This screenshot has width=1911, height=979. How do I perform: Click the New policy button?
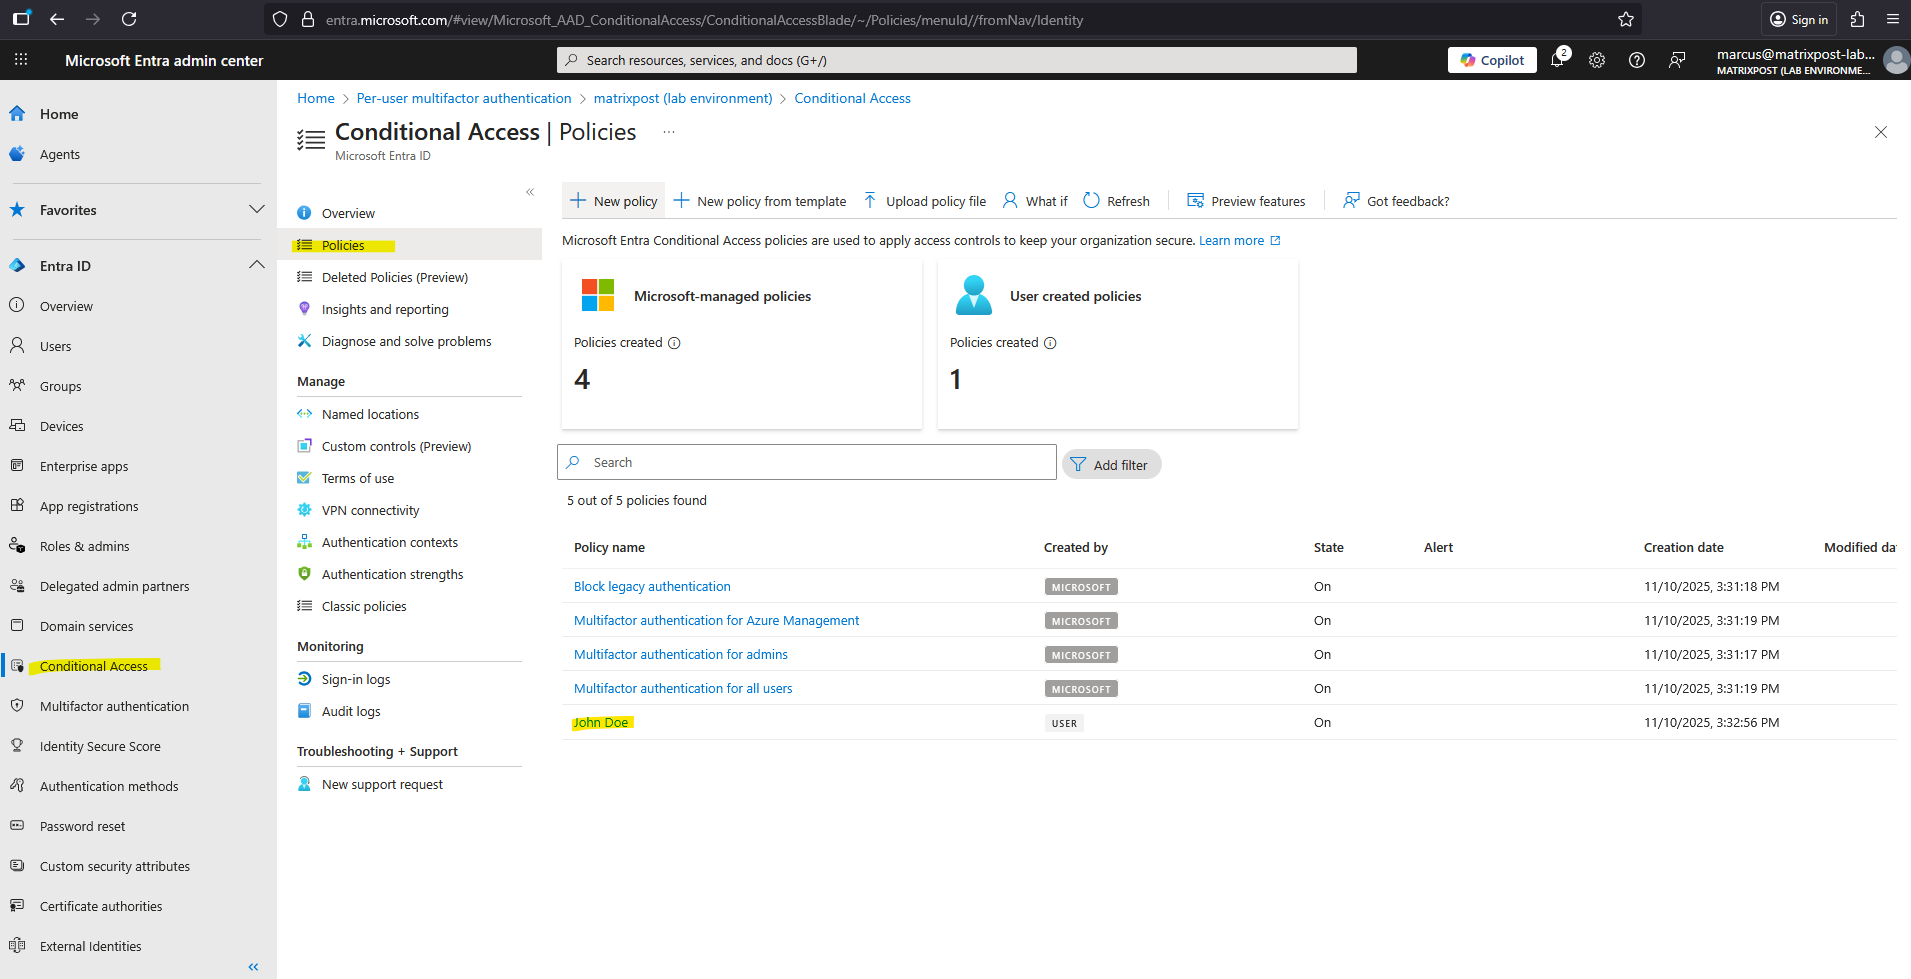click(x=614, y=201)
